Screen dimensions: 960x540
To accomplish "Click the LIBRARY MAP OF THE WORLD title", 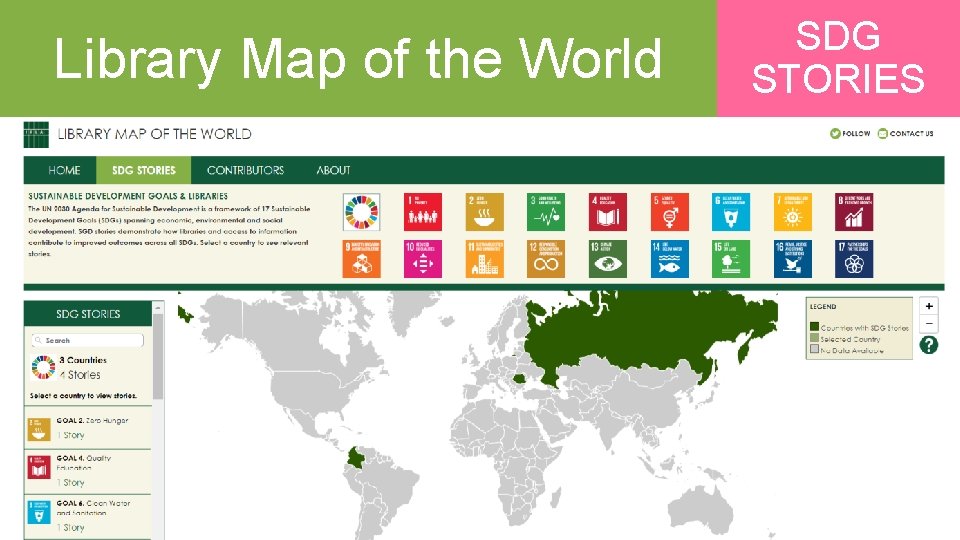I will click(x=154, y=134).
